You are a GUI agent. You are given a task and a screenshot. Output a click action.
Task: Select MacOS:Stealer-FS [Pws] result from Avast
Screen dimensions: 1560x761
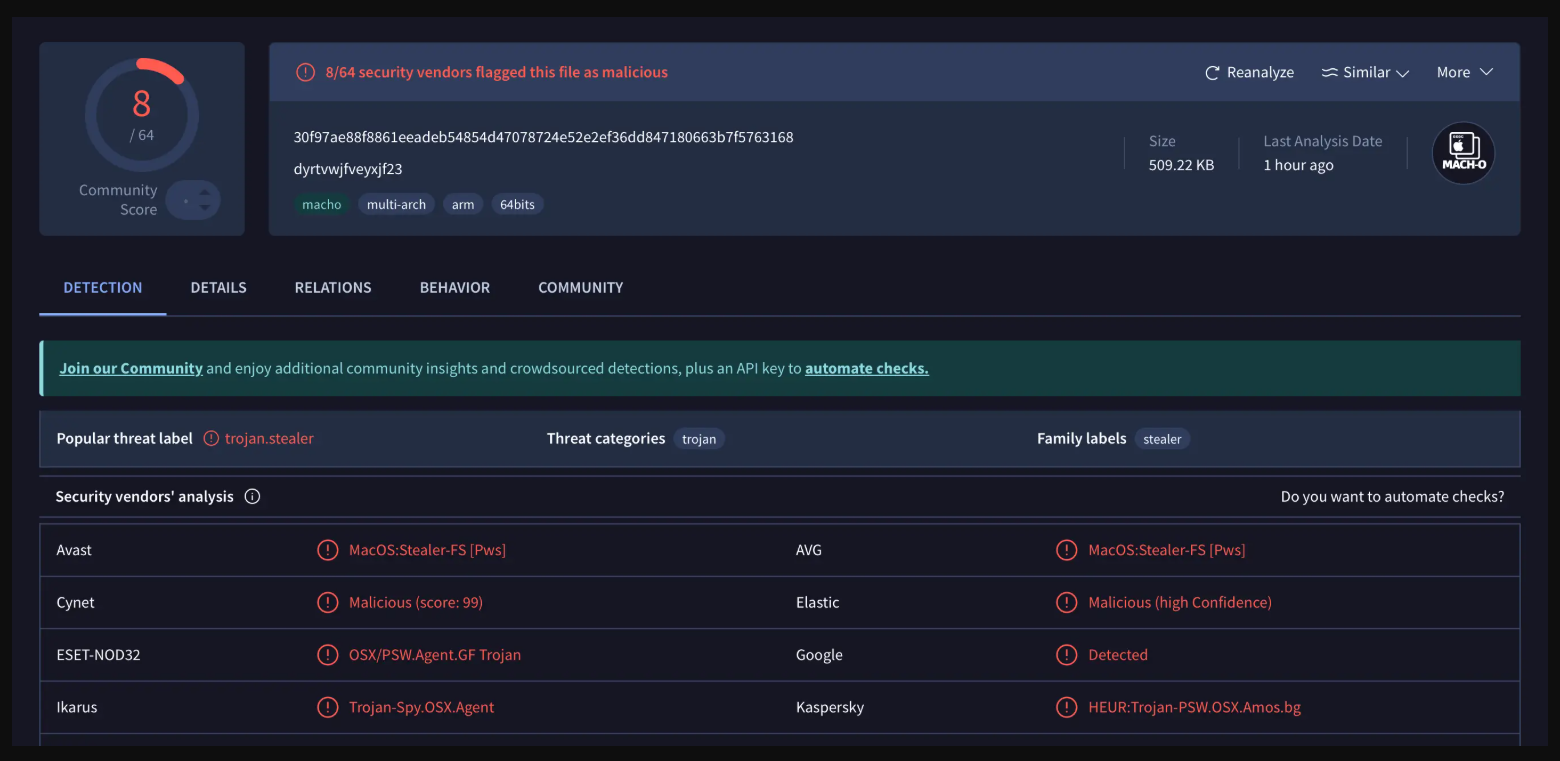click(x=427, y=549)
